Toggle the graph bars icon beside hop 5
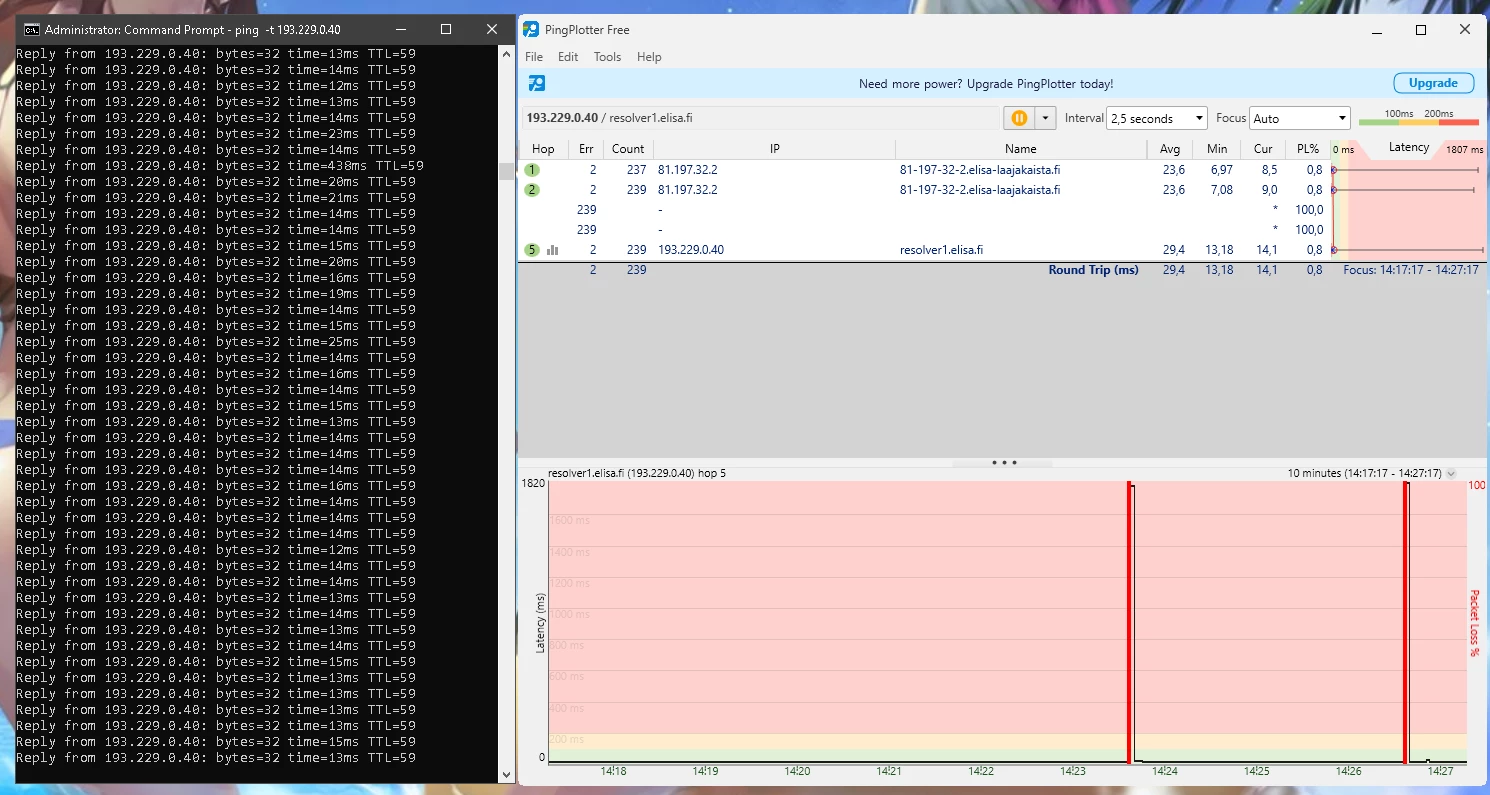This screenshot has height=795, width=1490. point(553,250)
